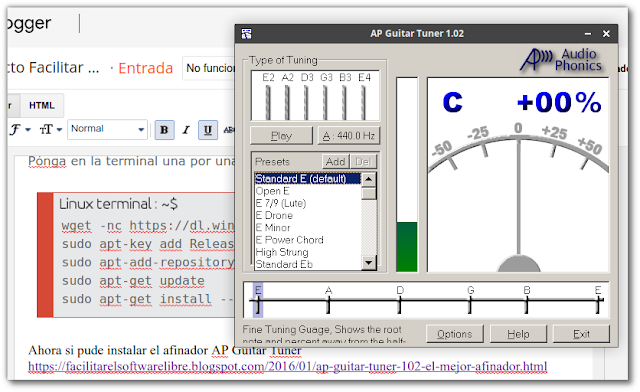Click the Audio Phonics logo

pyautogui.click(x=561, y=60)
